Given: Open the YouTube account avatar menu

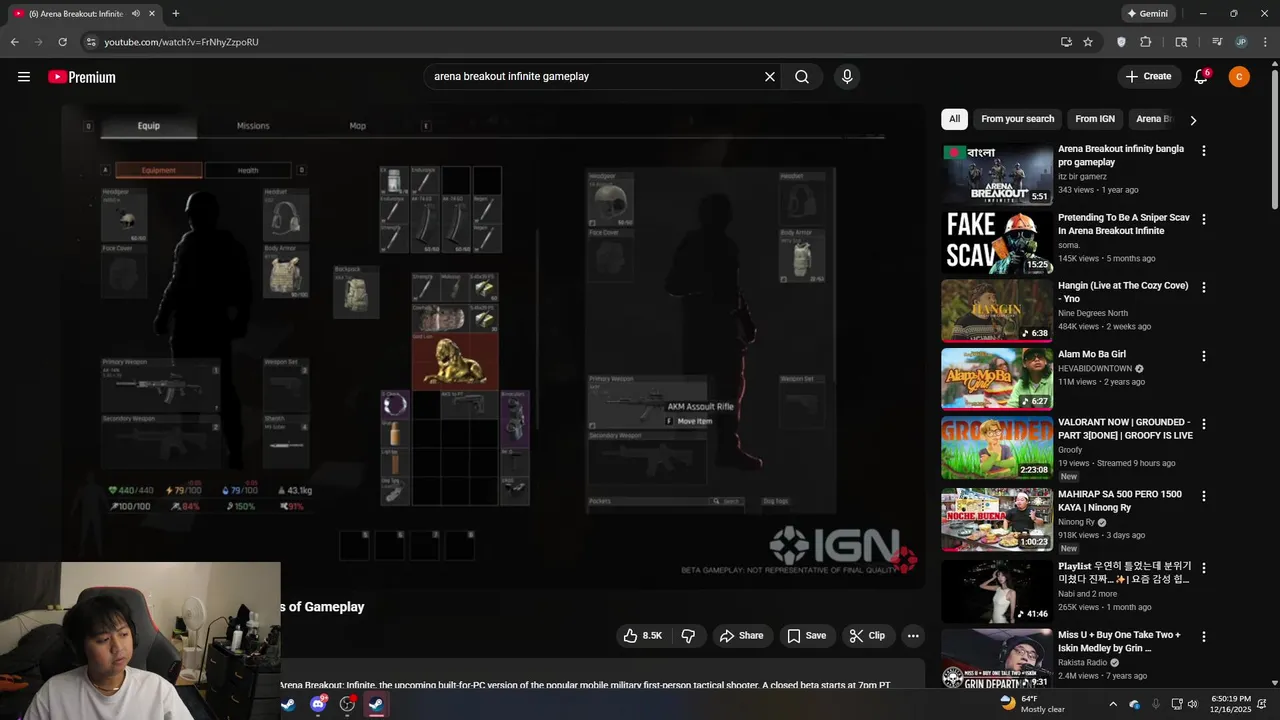Looking at the screenshot, I should 1239,77.
